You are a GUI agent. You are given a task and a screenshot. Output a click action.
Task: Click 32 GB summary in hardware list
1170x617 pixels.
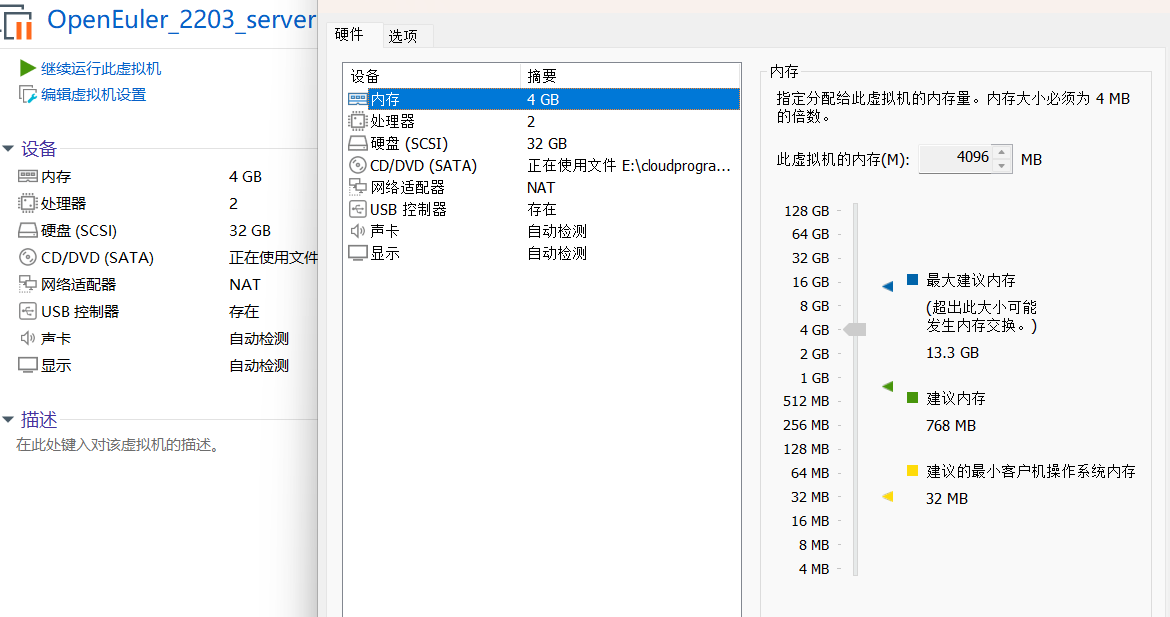pyautogui.click(x=547, y=143)
